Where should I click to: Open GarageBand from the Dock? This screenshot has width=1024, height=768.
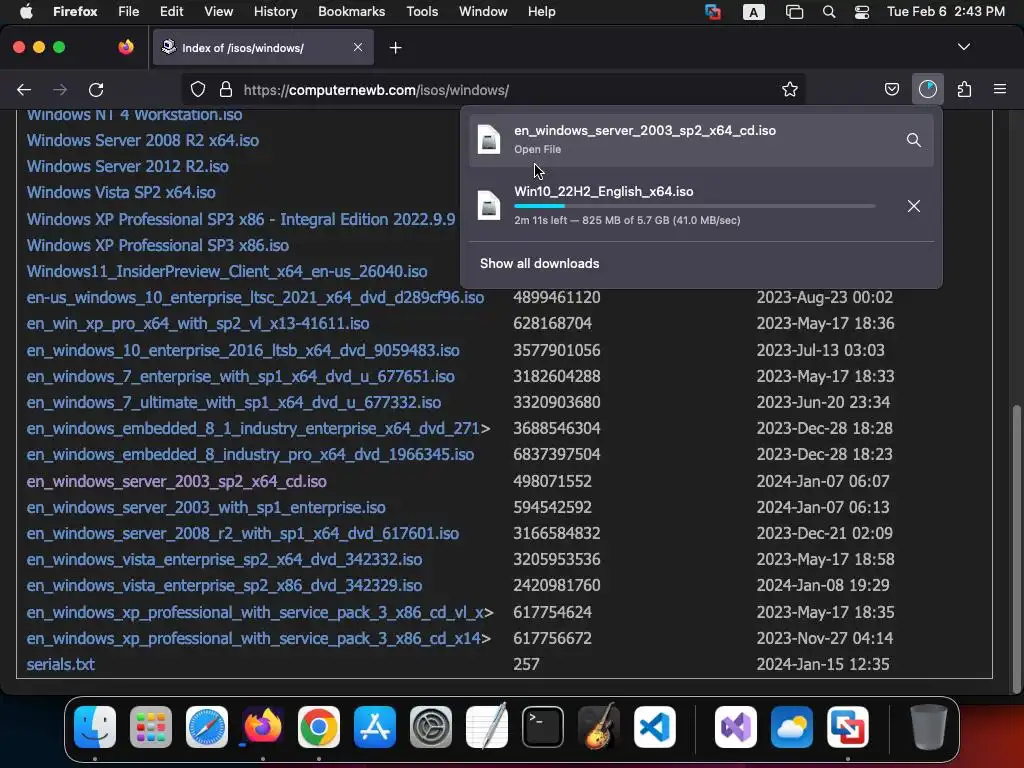(599, 726)
